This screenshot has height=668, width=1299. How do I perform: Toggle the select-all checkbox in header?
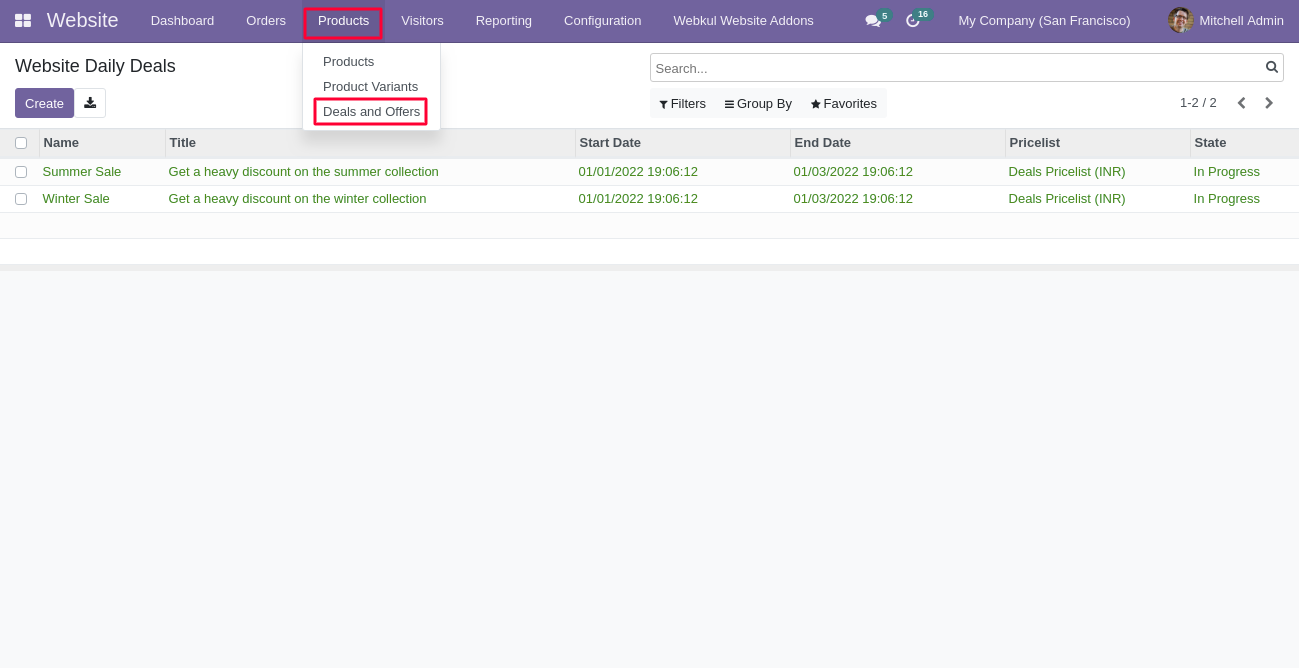21,143
